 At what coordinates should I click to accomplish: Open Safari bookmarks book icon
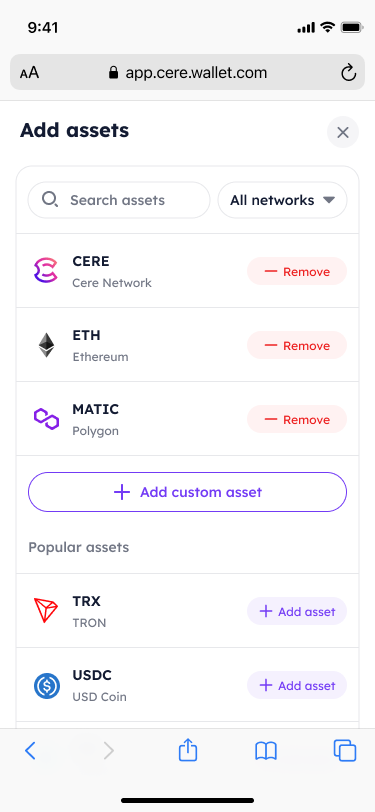(x=266, y=750)
